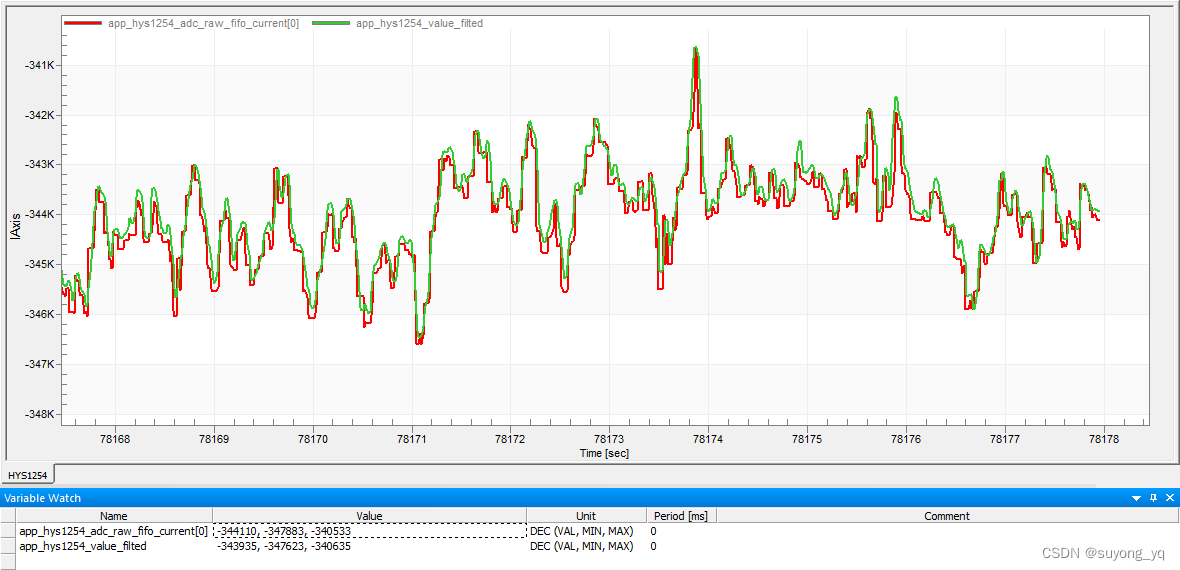
Task: Click the Name column header
Action: pos(114,516)
